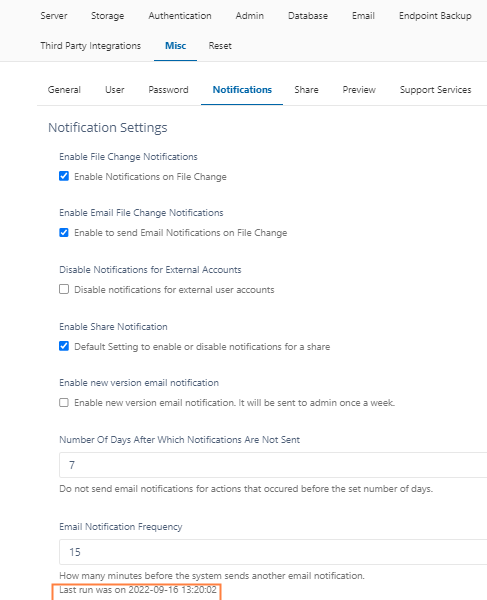Select the General sub-tab

tap(64, 90)
